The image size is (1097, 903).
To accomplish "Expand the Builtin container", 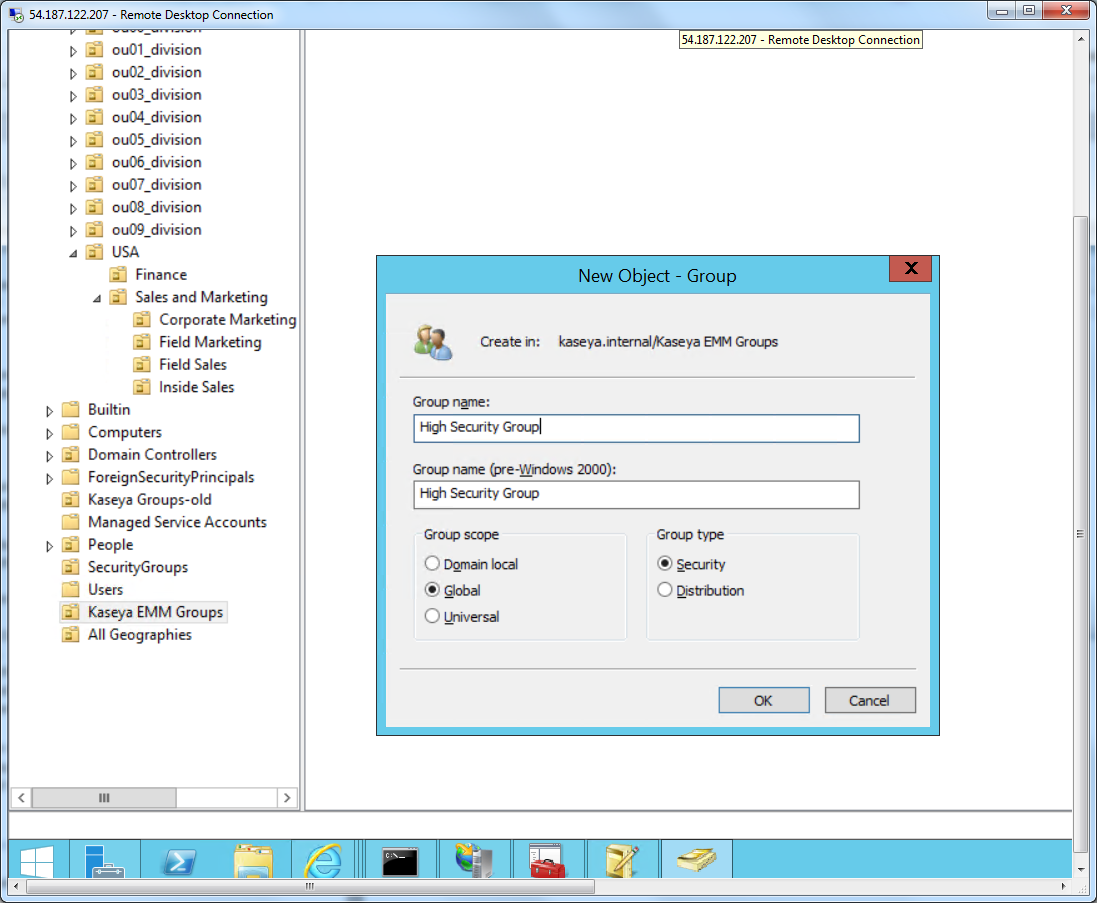I will (x=49, y=410).
